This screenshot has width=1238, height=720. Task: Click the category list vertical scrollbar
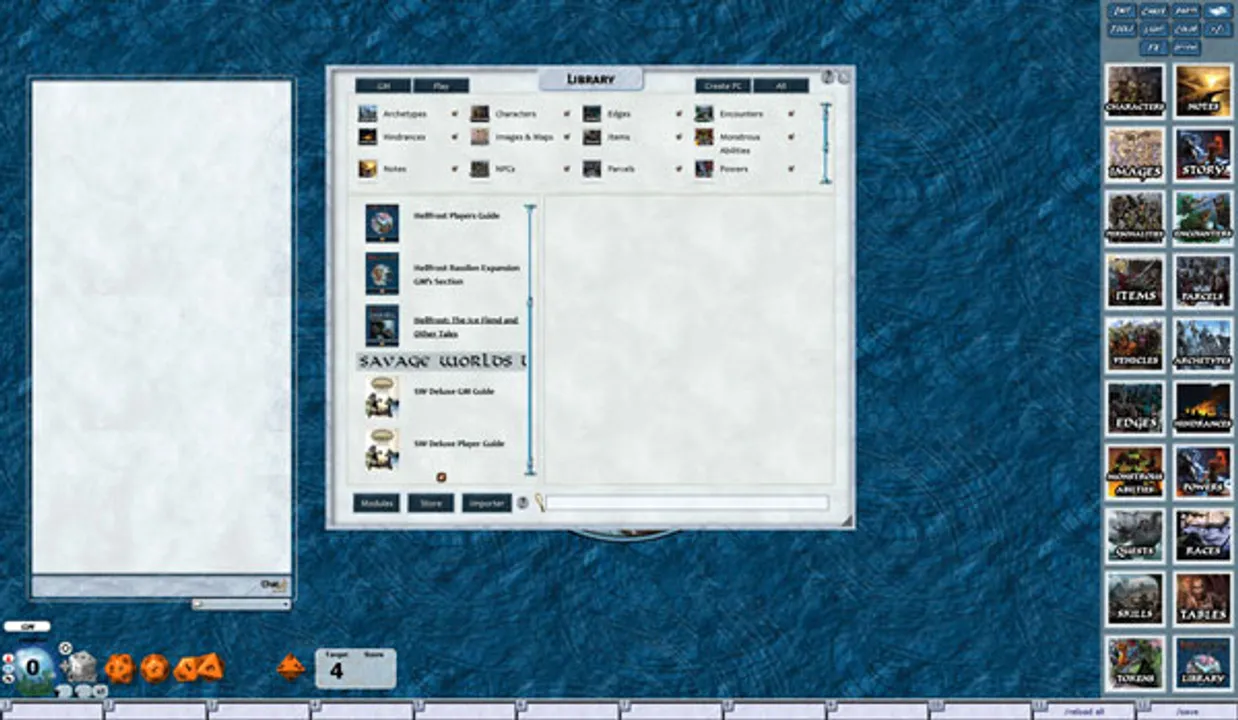pos(826,143)
